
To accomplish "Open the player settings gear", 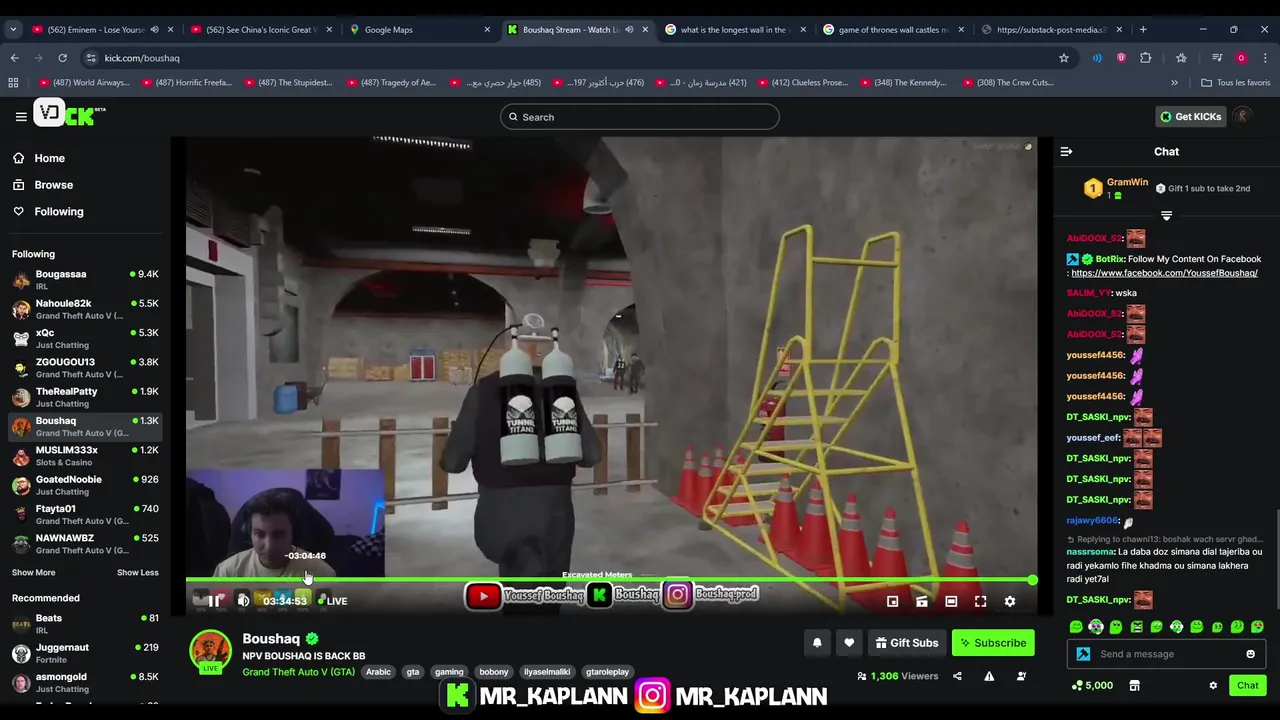I will 1010,601.
